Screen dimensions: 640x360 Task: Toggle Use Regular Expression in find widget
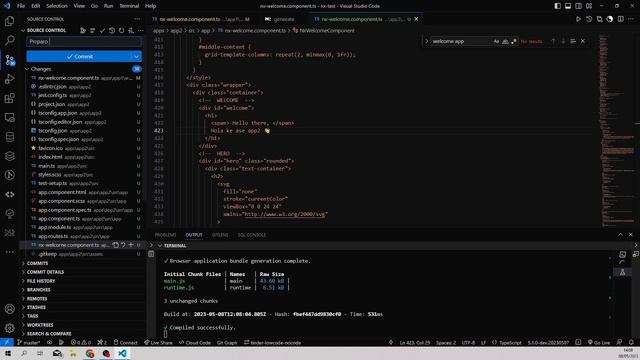(514, 41)
